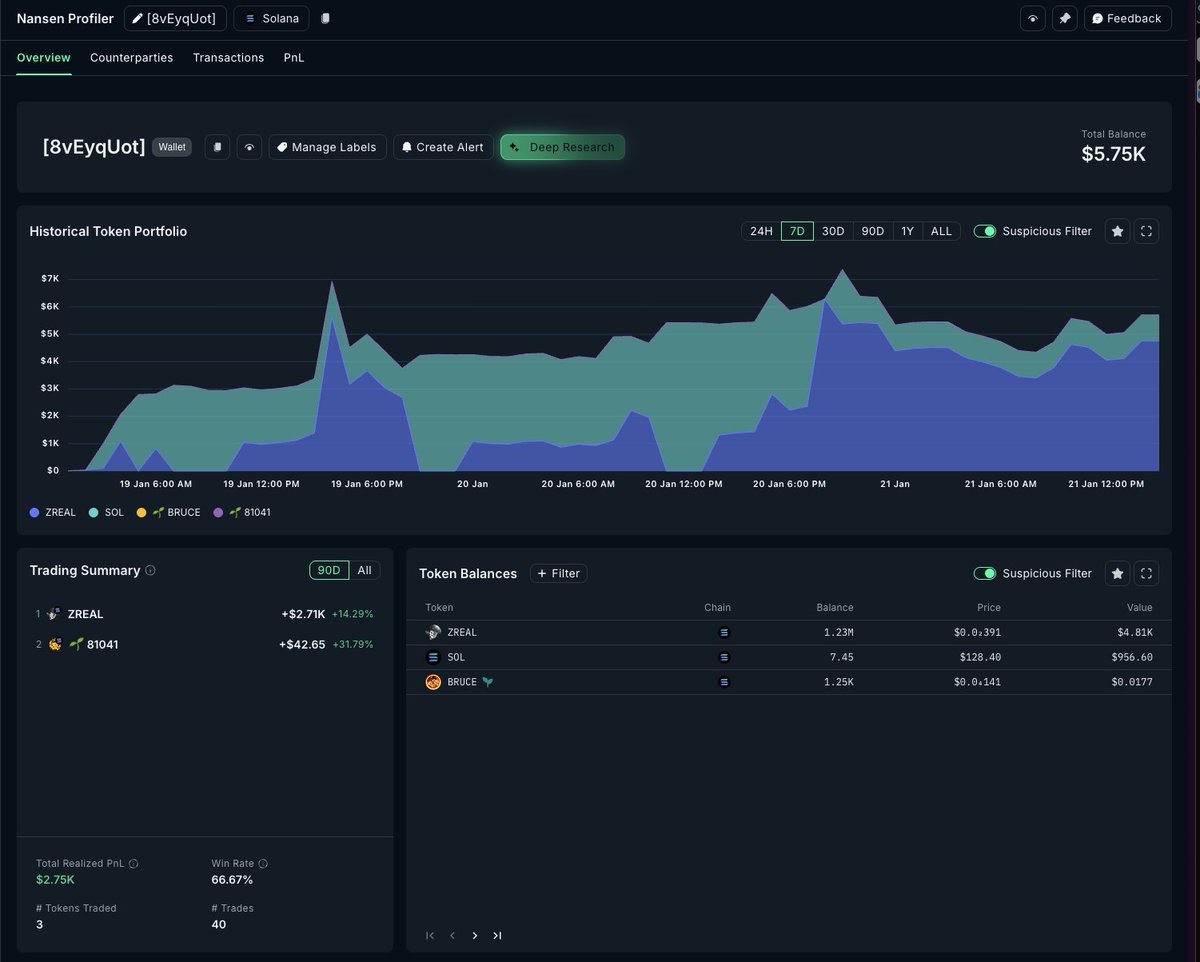Viewport: 1200px width, 962px height.
Task: Toggle SOL legend color dot
Action: tap(93, 512)
